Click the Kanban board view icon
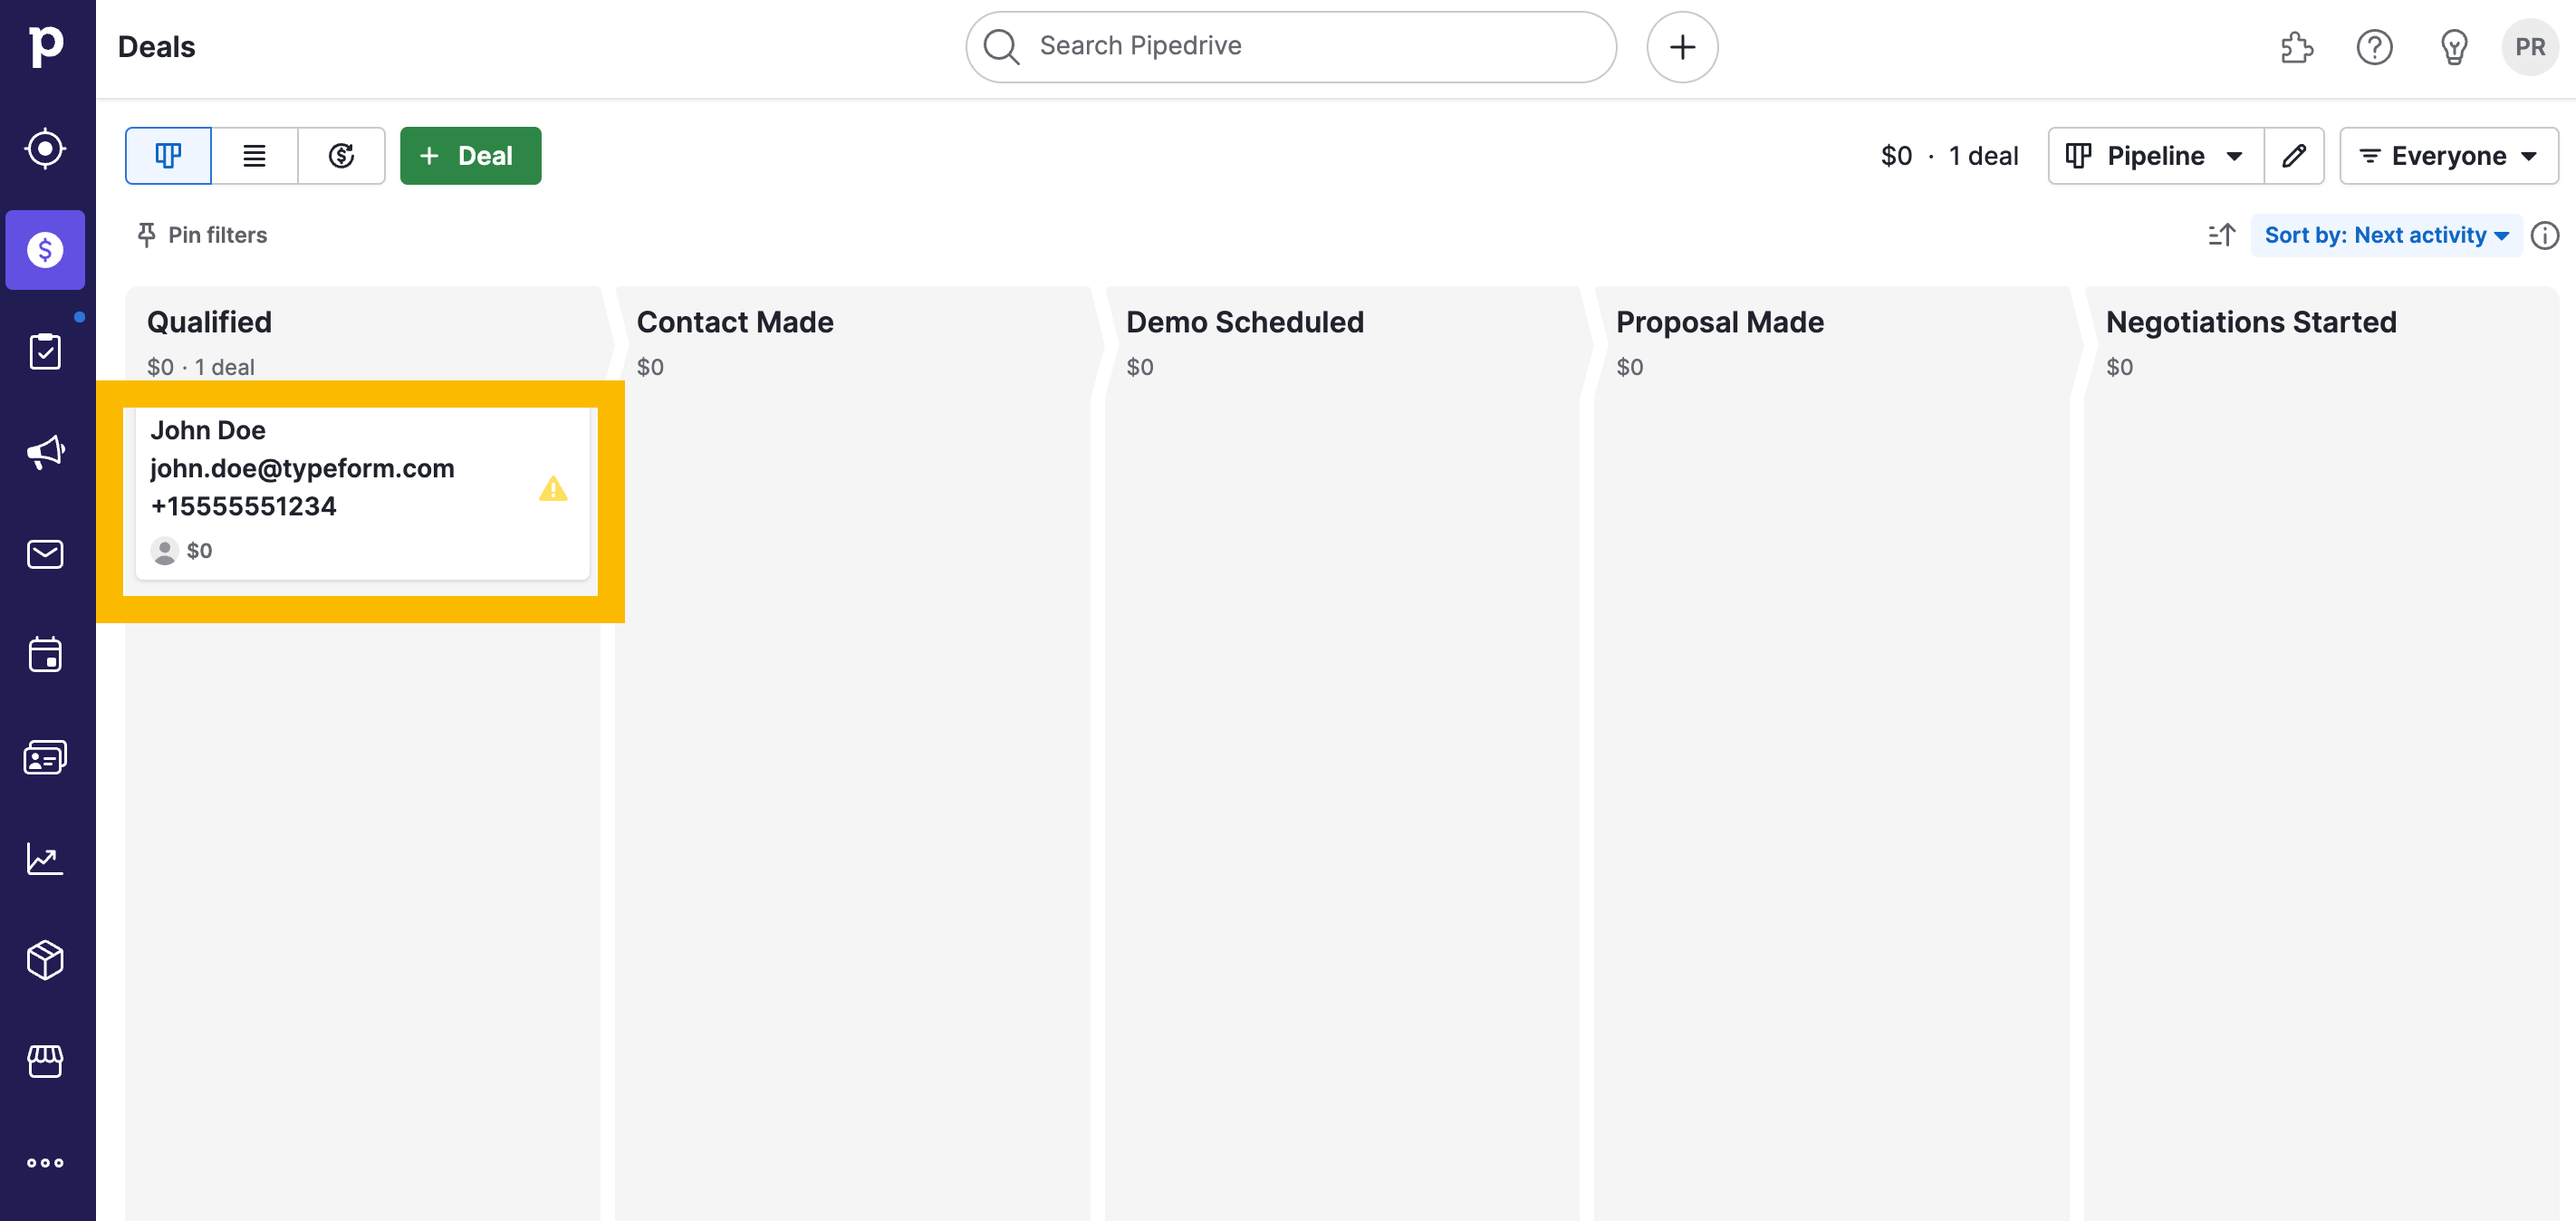This screenshot has height=1221, width=2576. click(x=168, y=155)
